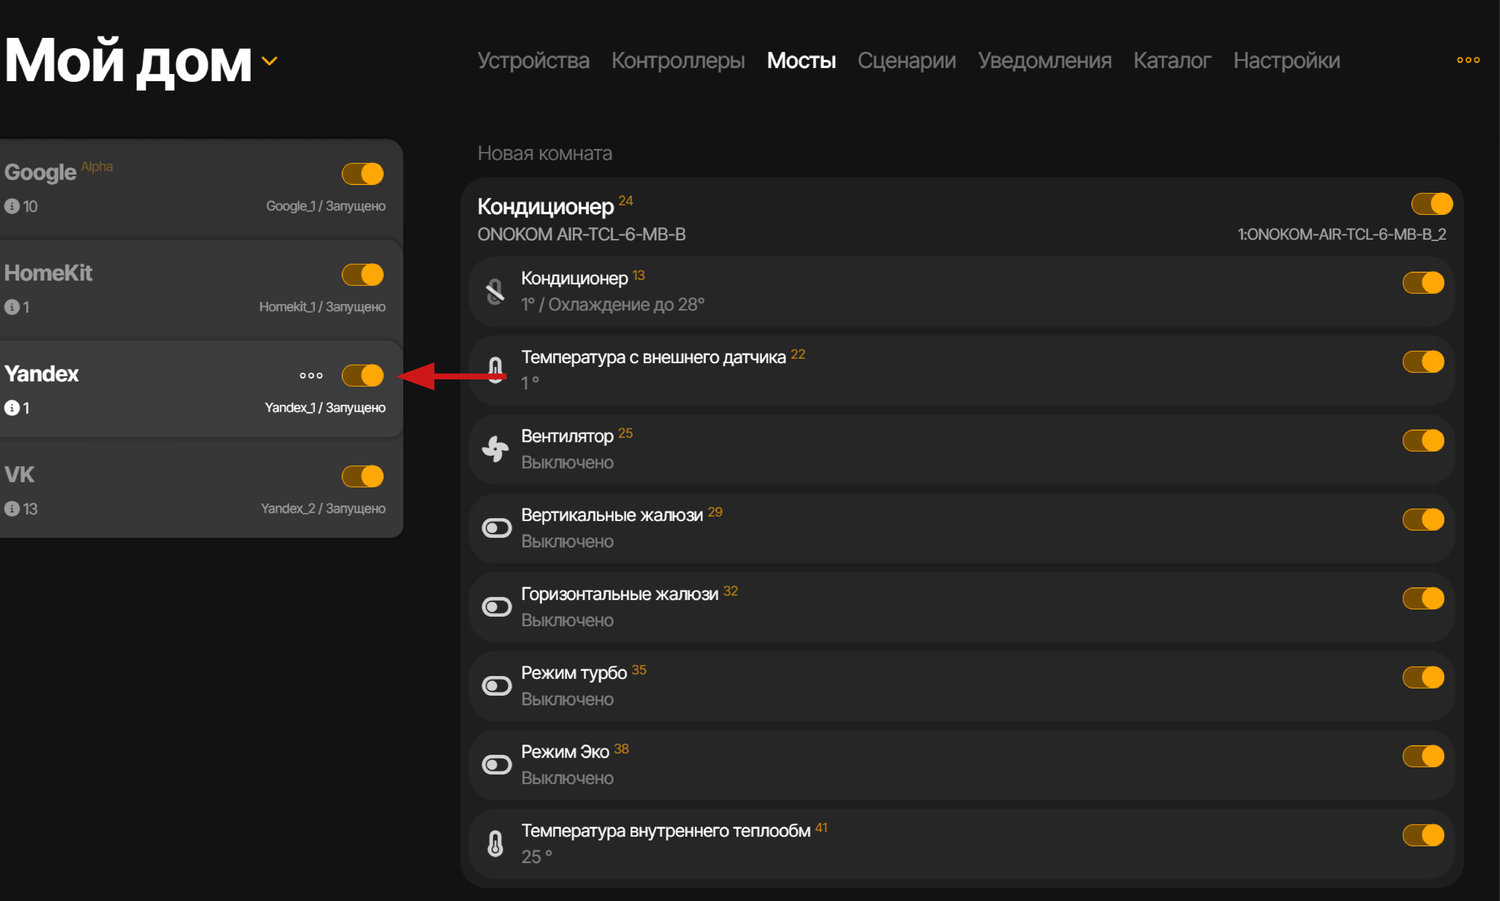
Task: Toggle the Режим Эко exposure switch
Action: (1424, 757)
